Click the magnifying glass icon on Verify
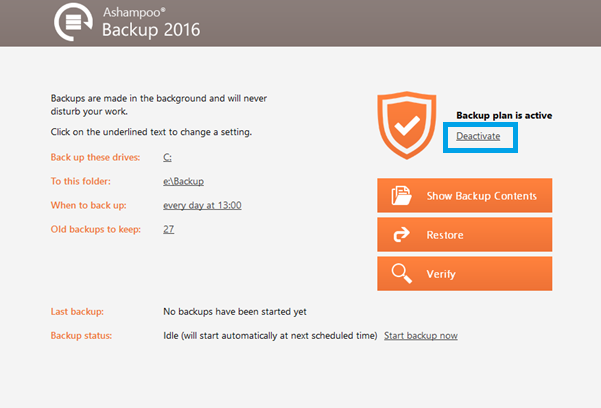 click(401, 273)
